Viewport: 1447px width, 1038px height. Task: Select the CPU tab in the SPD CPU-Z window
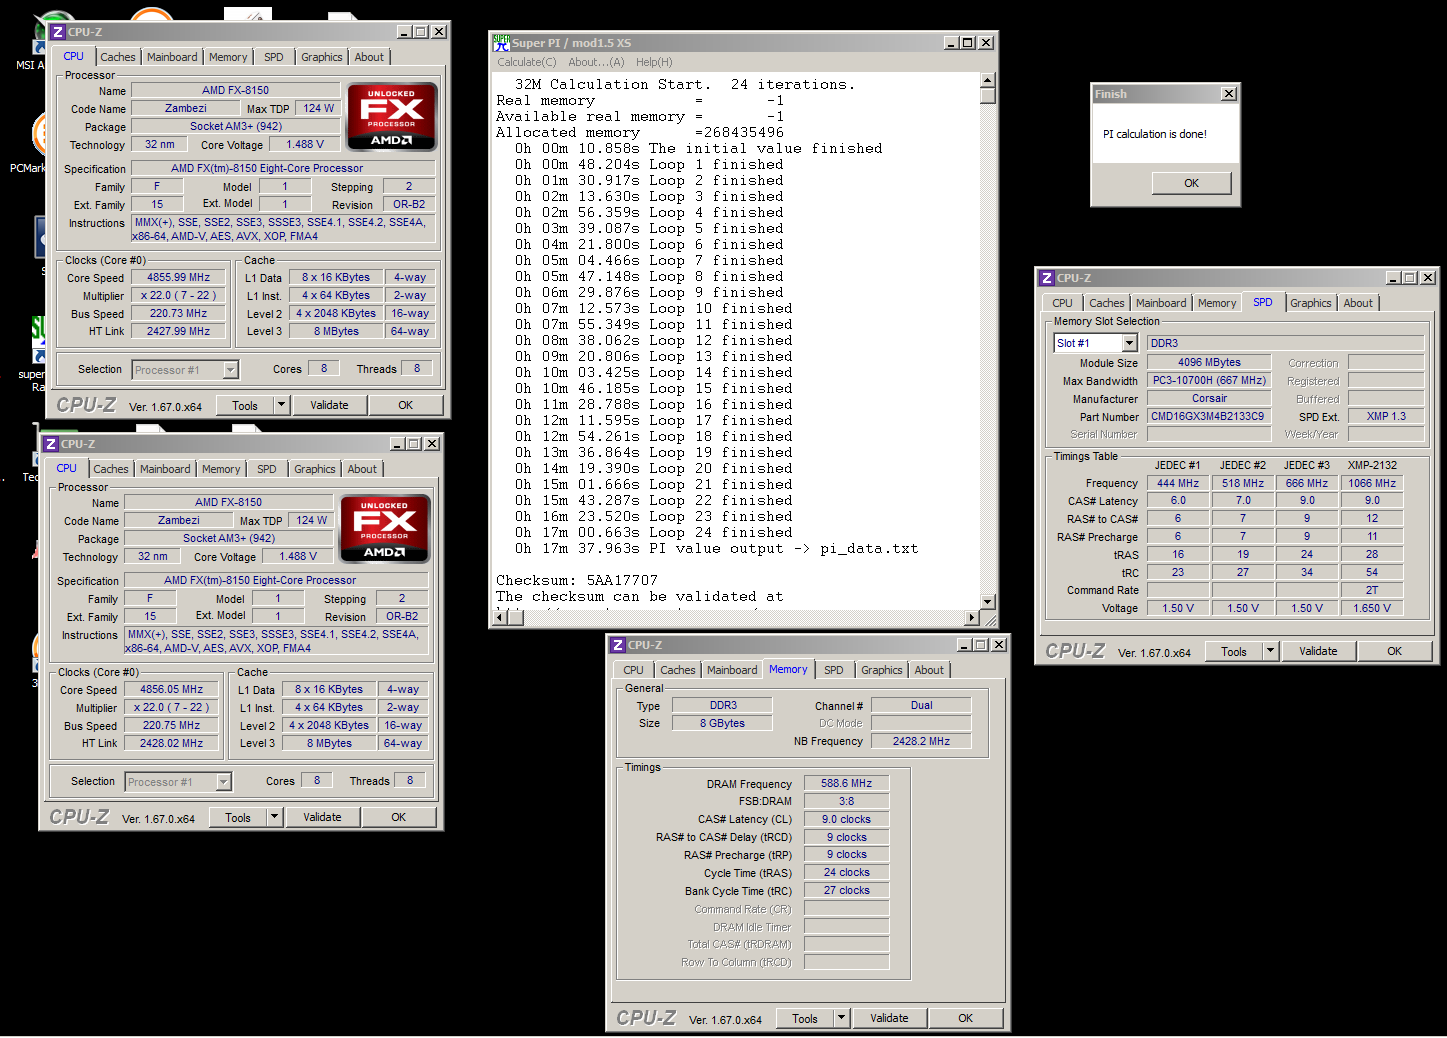(x=1062, y=303)
